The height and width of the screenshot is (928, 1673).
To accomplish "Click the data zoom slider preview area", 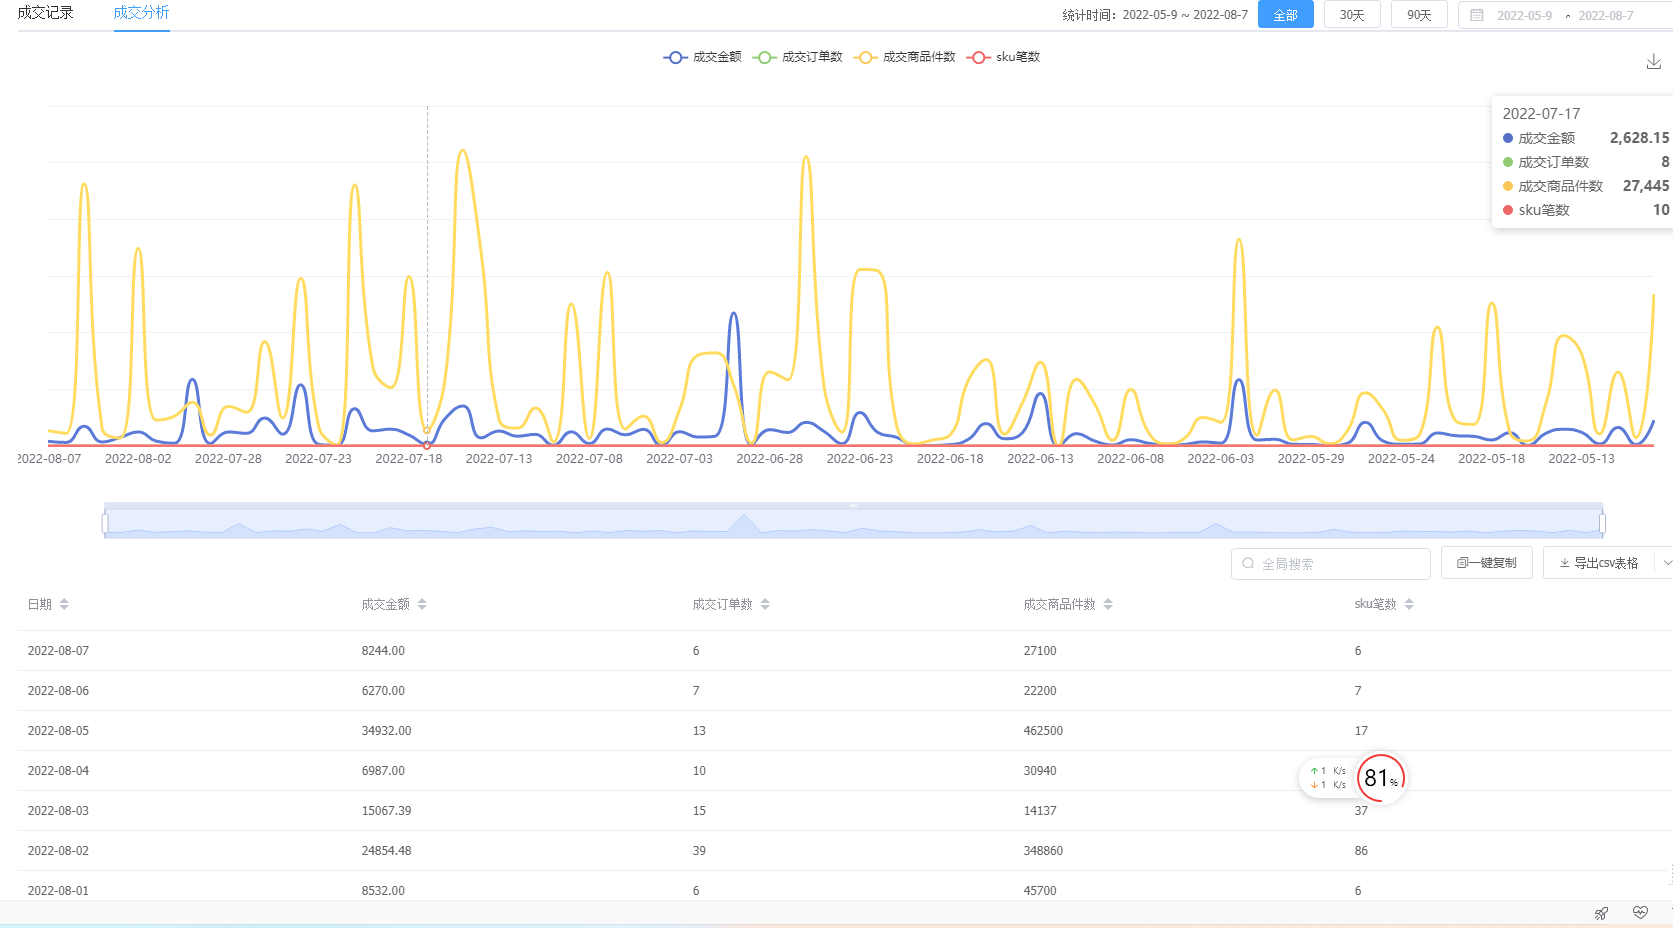I will tap(853, 523).
